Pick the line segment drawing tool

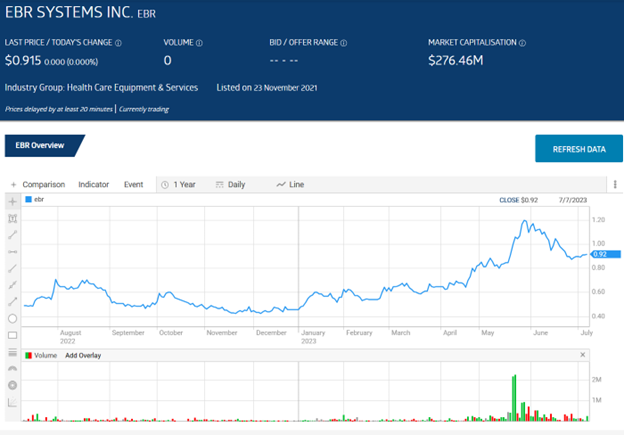pos(13,235)
